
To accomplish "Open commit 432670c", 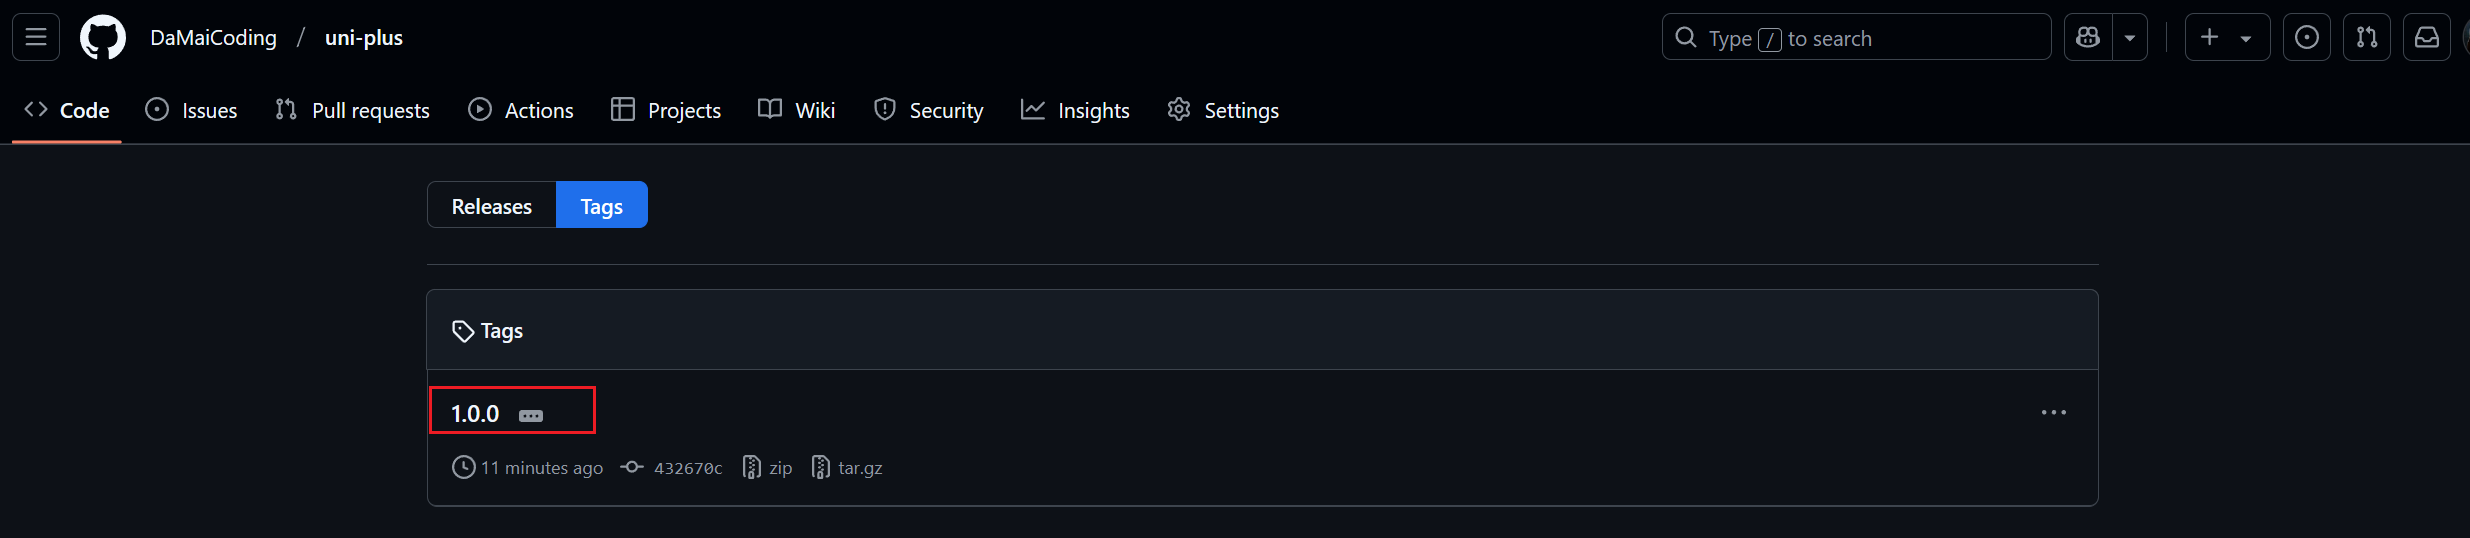I will (x=687, y=468).
